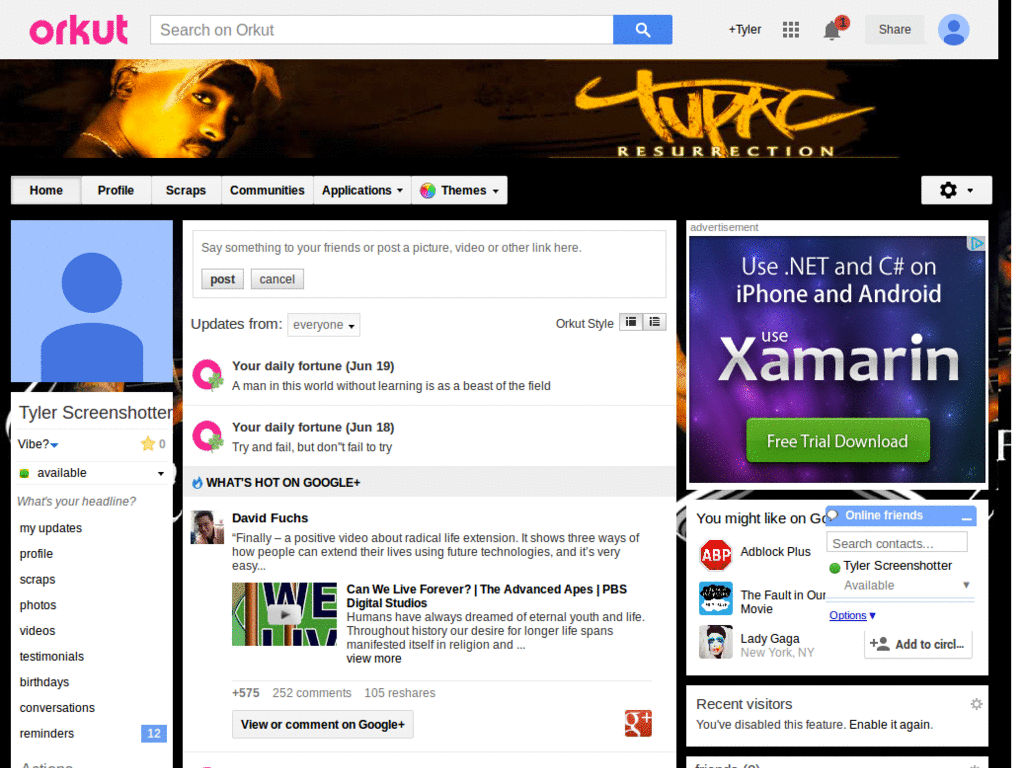Click the Jun 18 fortune icon
The height and width of the screenshot is (768, 1024).
tap(208, 436)
